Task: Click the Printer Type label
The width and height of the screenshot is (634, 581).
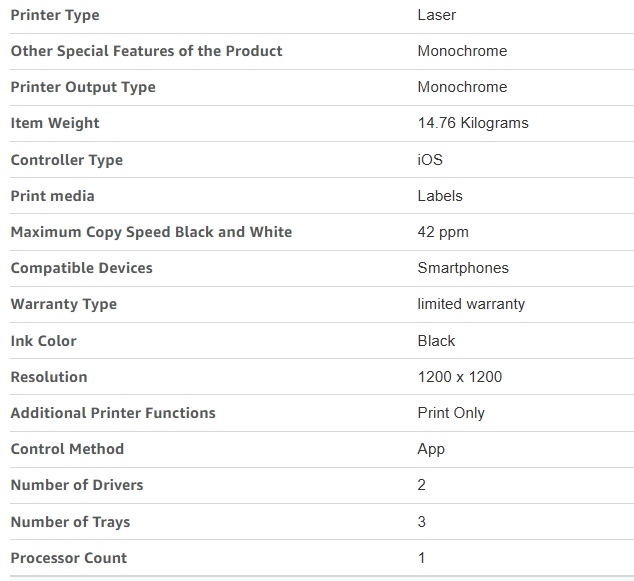Action: (55, 15)
